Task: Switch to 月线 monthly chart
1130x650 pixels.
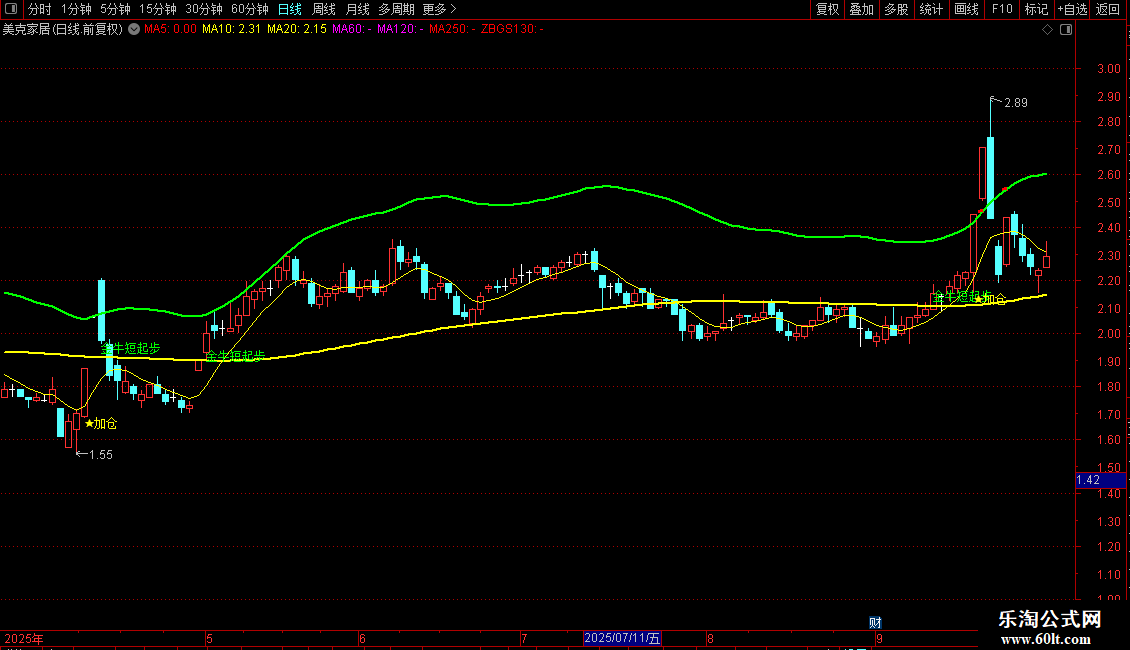Action: click(357, 9)
